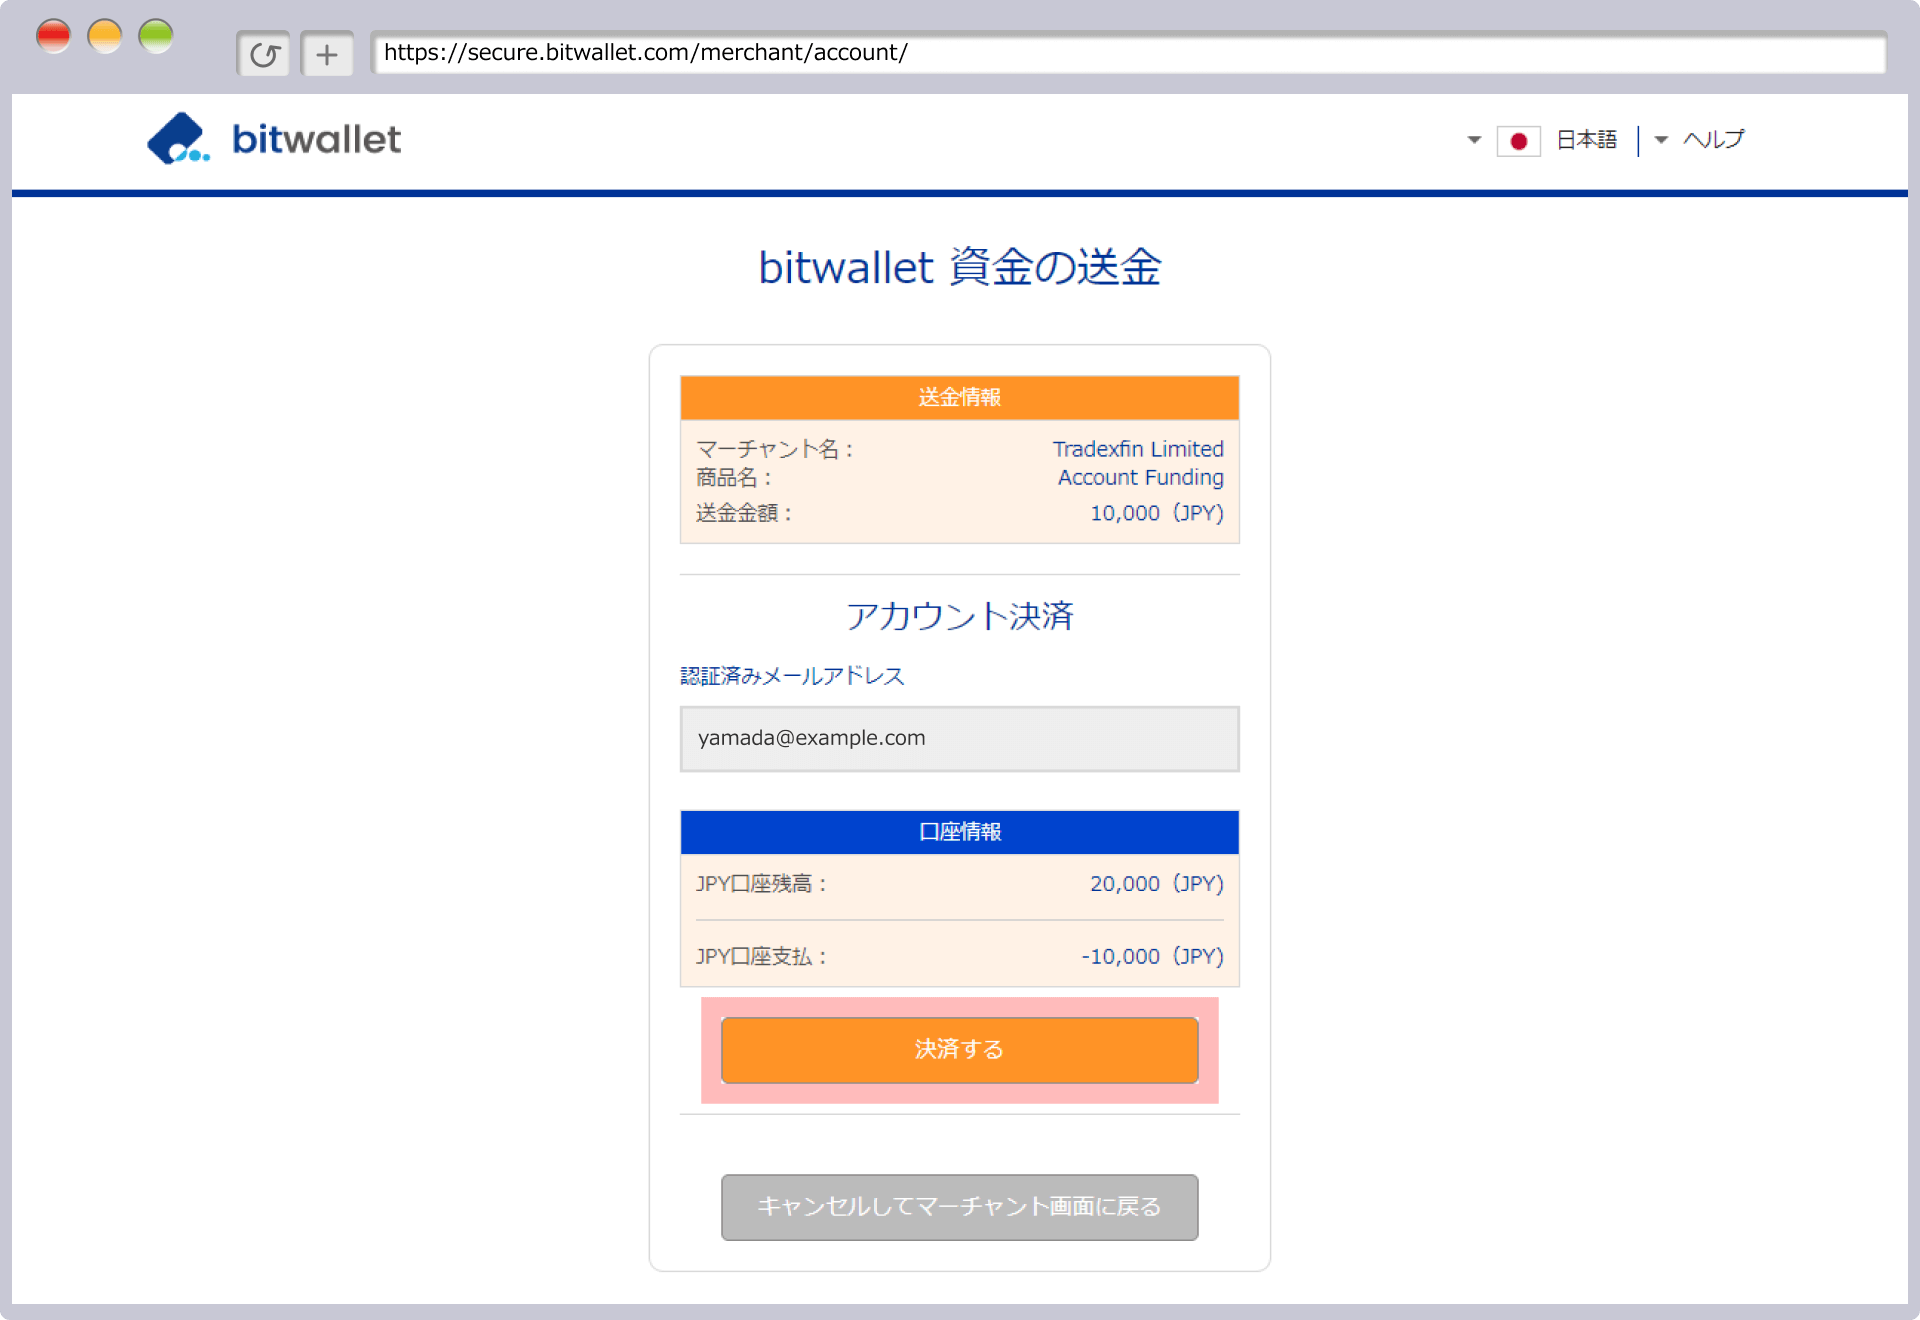Click the page reload icon

tap(263, 53)
